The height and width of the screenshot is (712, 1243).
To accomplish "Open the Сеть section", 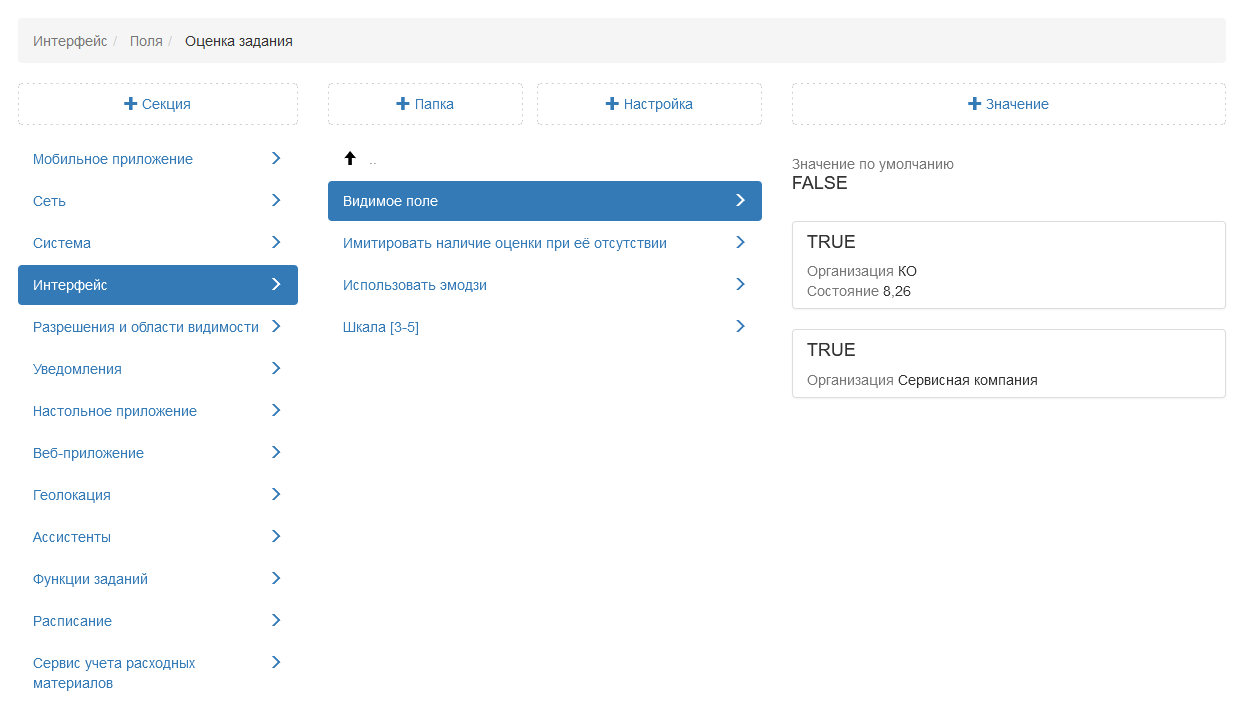I will 50,201.
